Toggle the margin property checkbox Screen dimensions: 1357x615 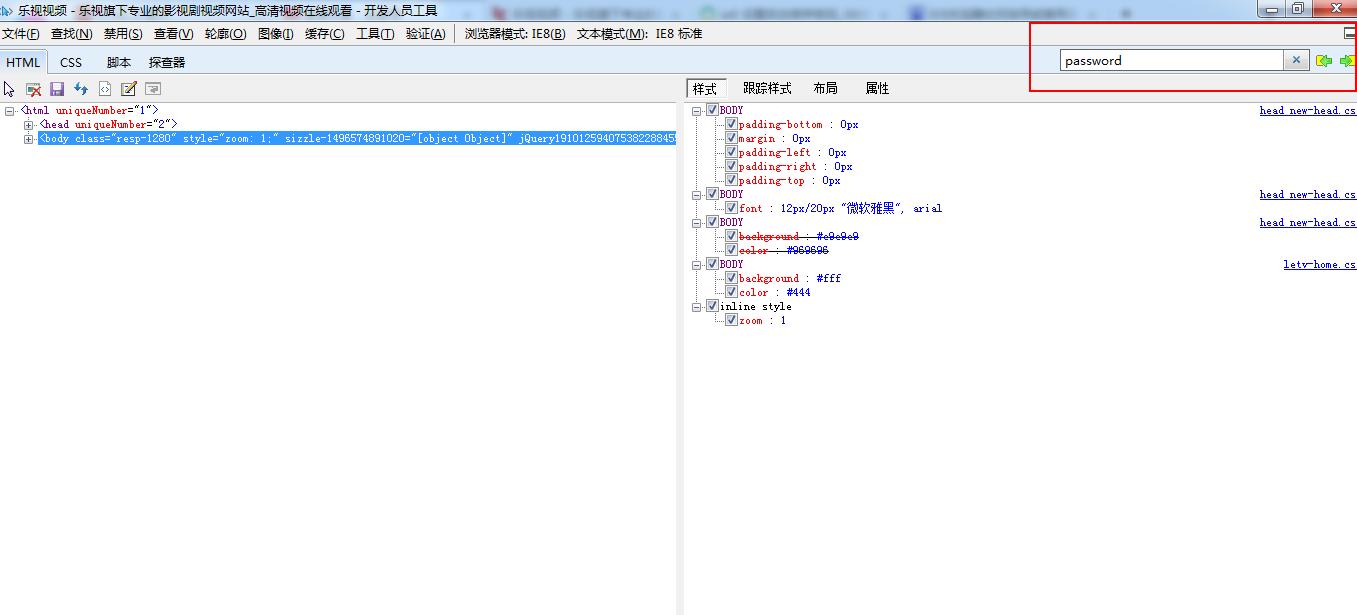[x=731, y=139]
